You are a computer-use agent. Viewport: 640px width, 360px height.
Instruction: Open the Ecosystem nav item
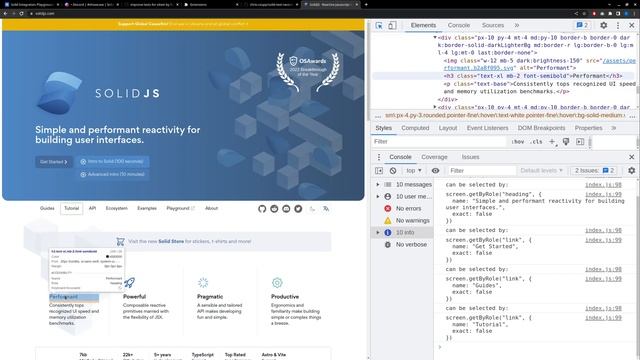tap(117, 208)
